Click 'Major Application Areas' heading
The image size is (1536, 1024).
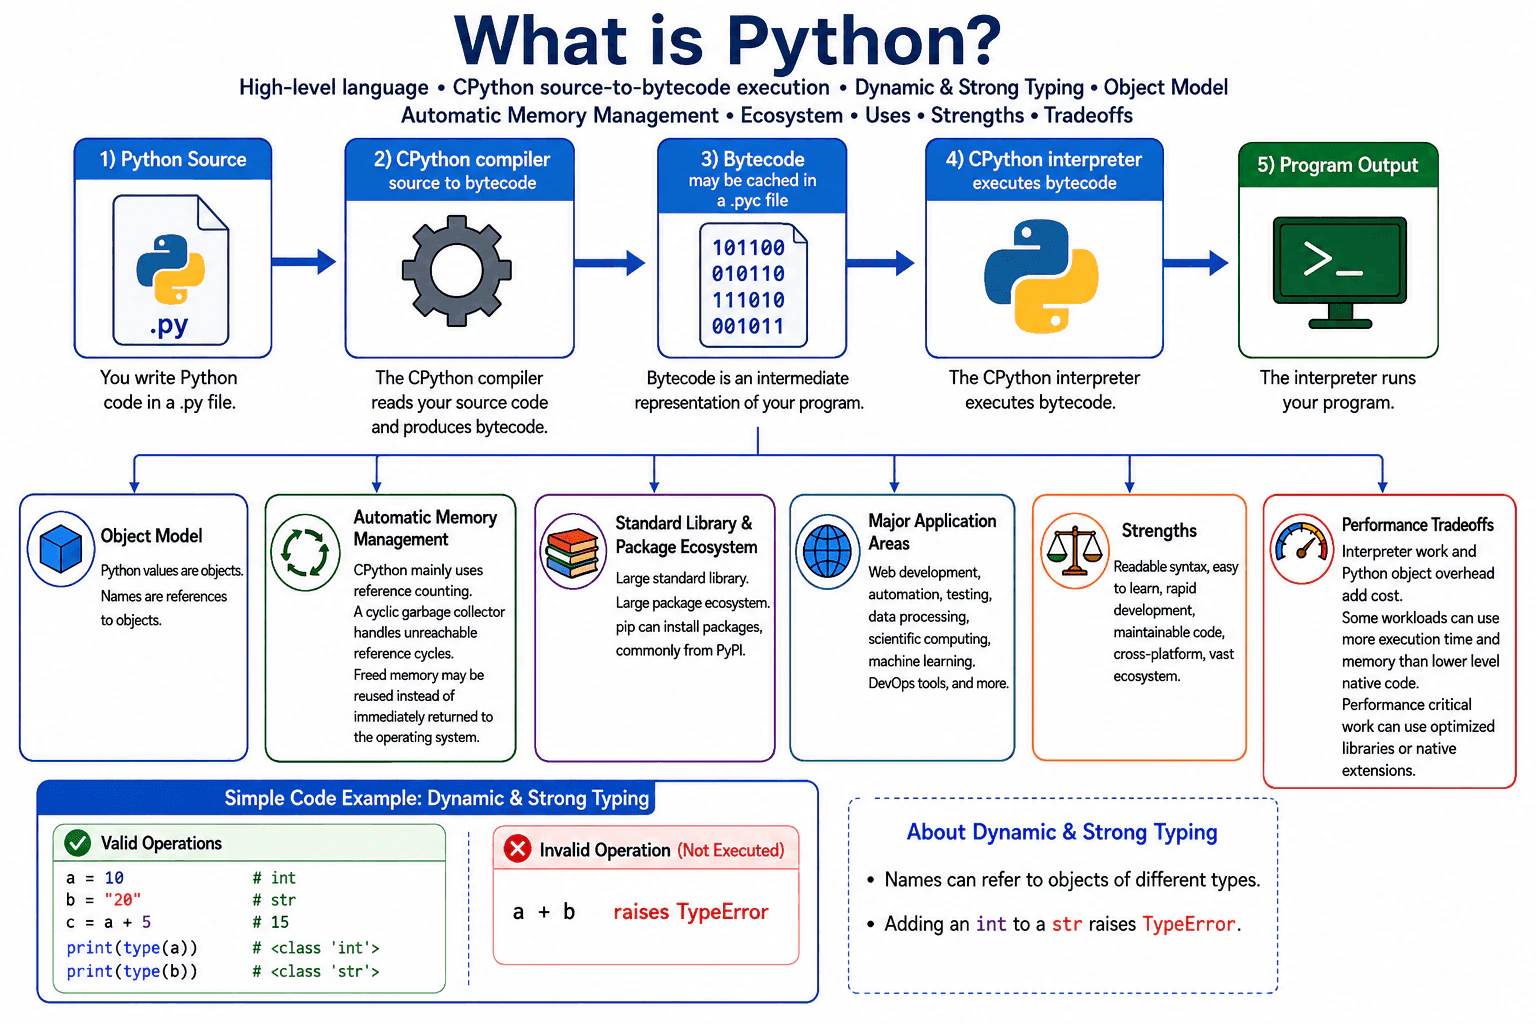click(932, 532)
